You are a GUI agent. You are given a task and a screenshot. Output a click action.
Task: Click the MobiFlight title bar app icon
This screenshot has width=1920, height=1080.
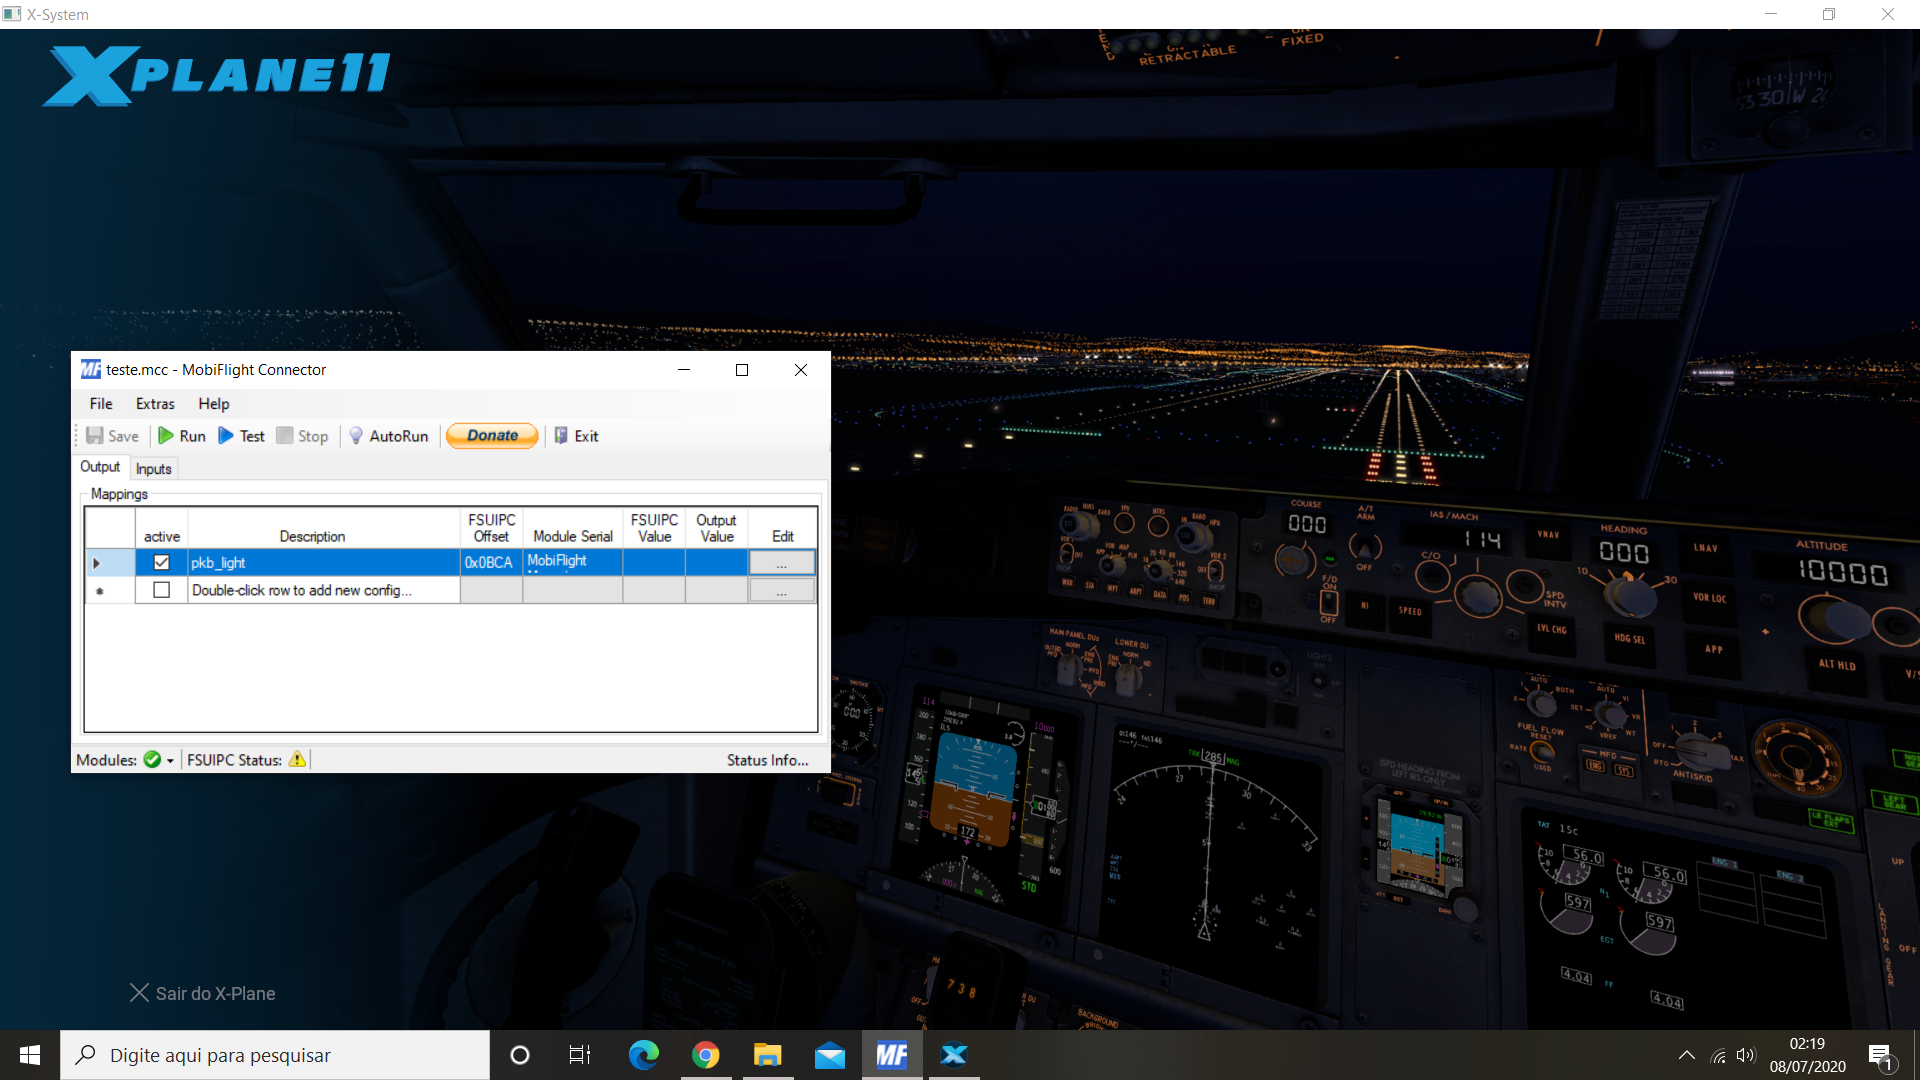click(x=91, y=370)
